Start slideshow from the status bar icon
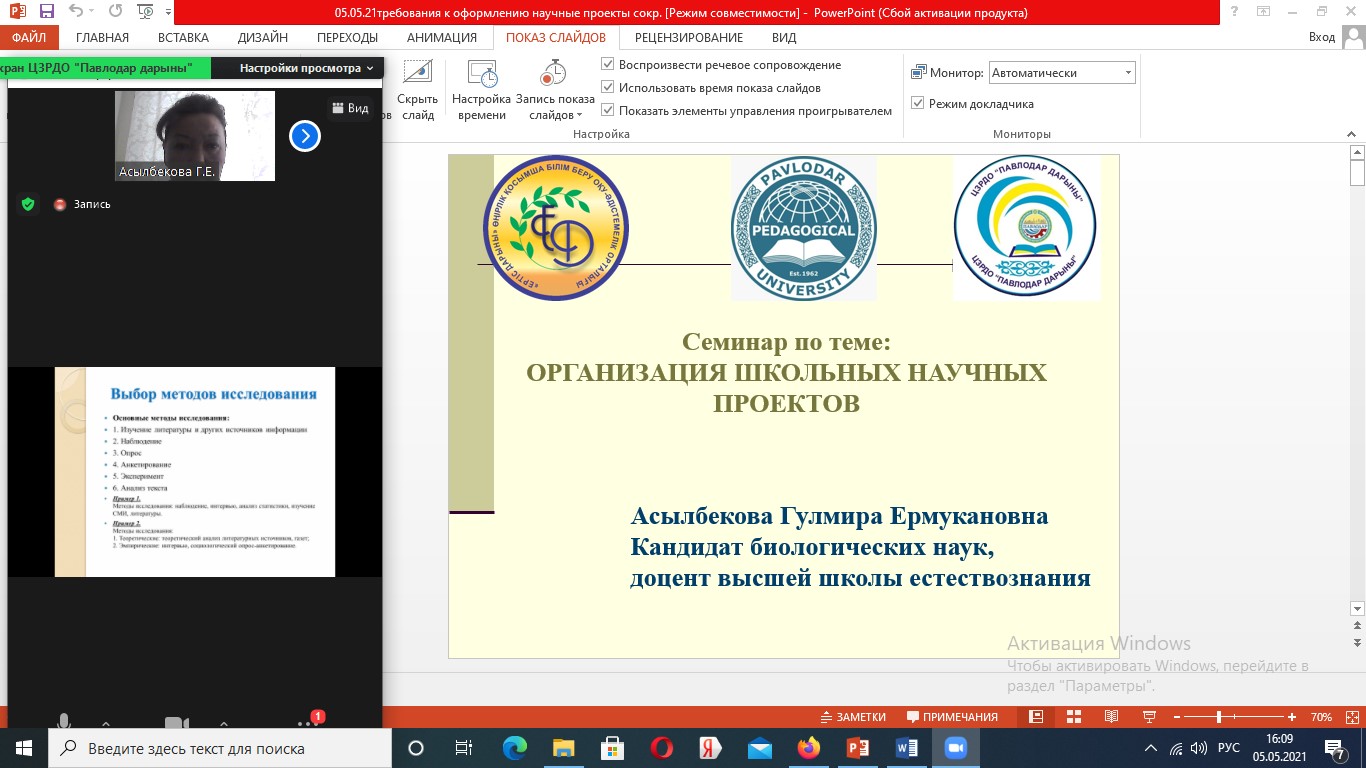Image resolution: width=1366 pixels, height=768 pixels. [x=1149, y=717]
